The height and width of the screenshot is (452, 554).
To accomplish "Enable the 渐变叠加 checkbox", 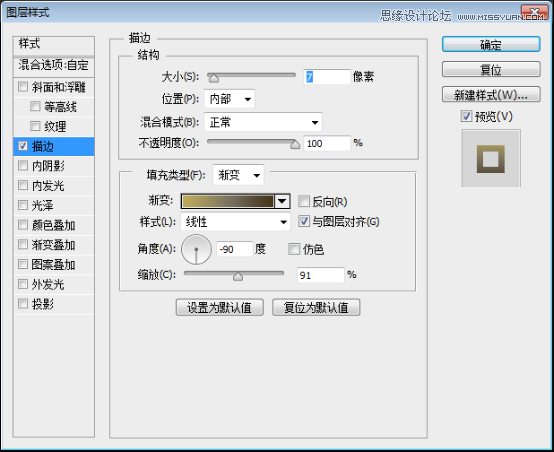I will tap(23, 245).
